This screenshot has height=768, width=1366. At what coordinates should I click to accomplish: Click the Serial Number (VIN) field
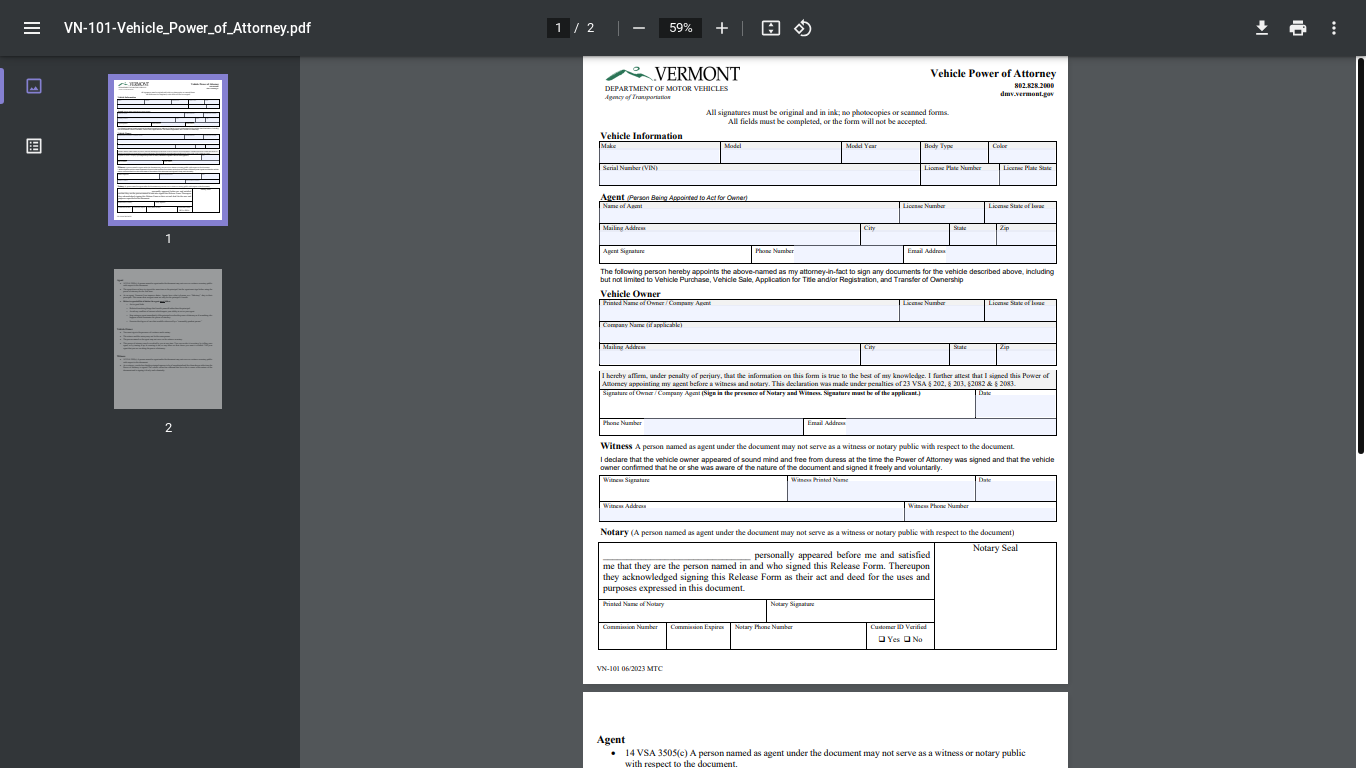[x=760, y=175]
